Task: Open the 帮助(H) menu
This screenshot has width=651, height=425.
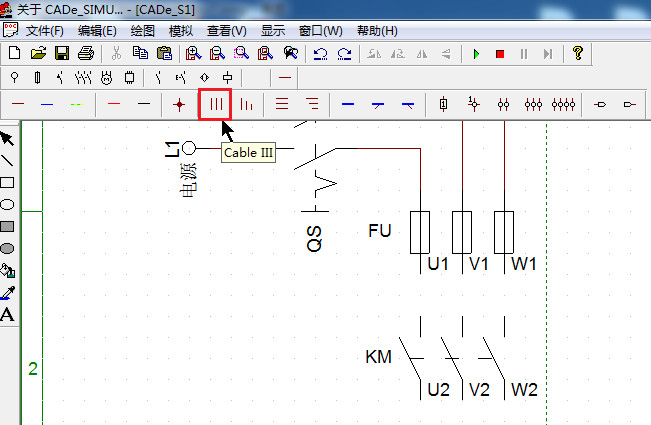Action: (377, 31)
